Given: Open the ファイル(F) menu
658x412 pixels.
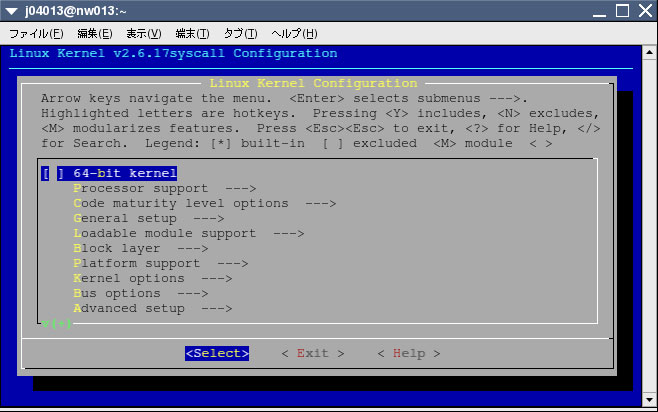Looking at the screenshot, I should point(36,34).
